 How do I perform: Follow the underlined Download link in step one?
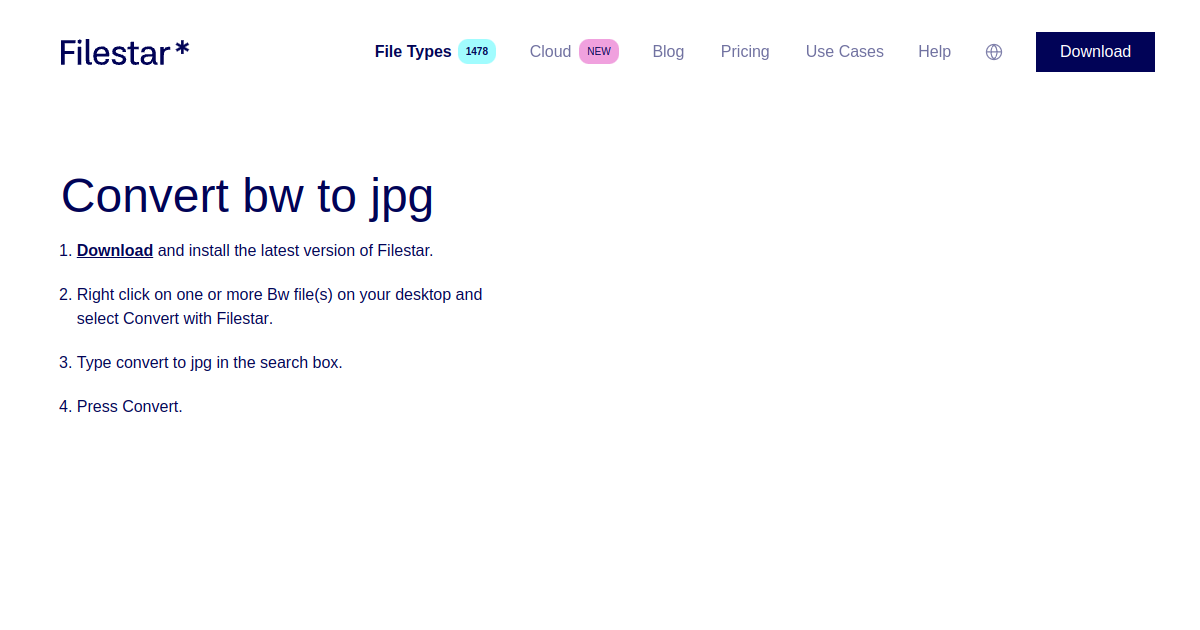[115, 250]
